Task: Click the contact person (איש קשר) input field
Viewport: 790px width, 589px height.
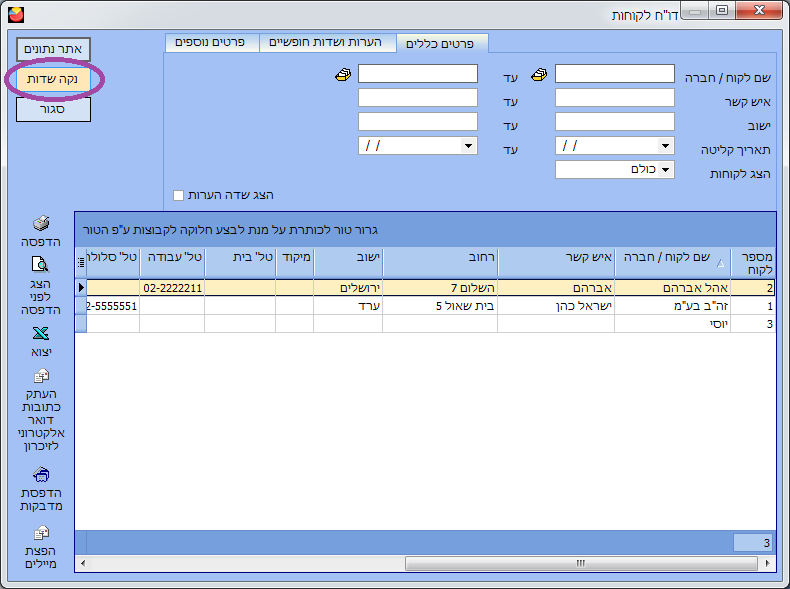Action: point(614,98)
